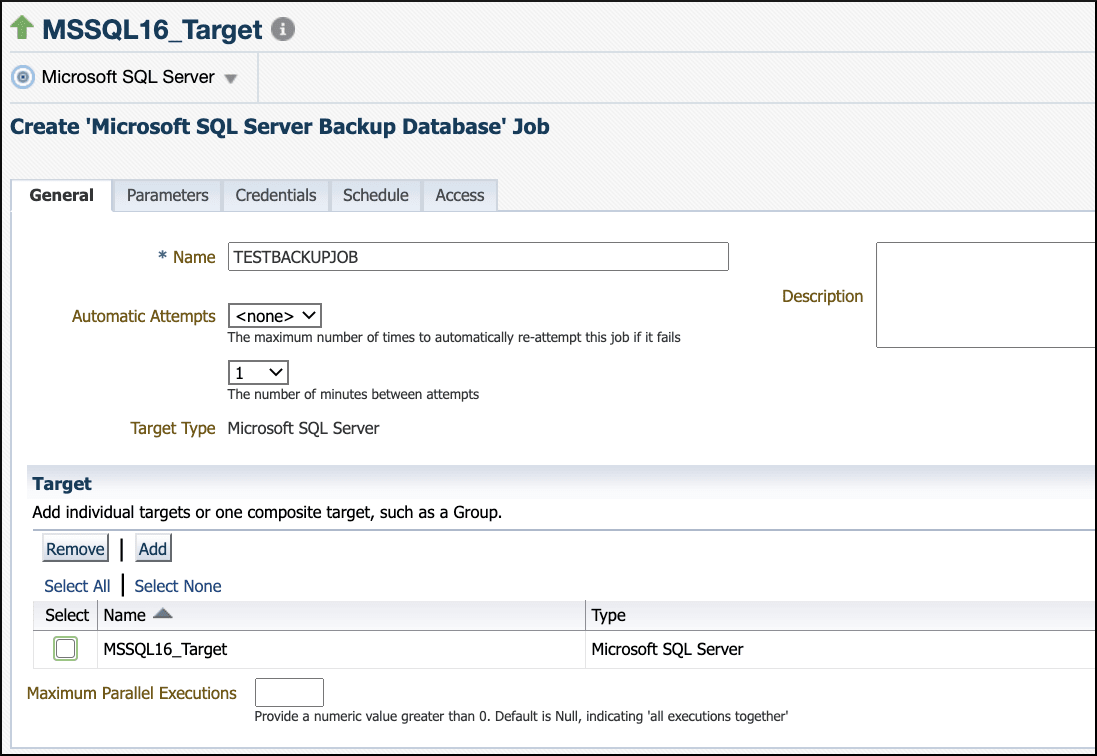Switch to the Schedule tab

(x=375, y=195)
